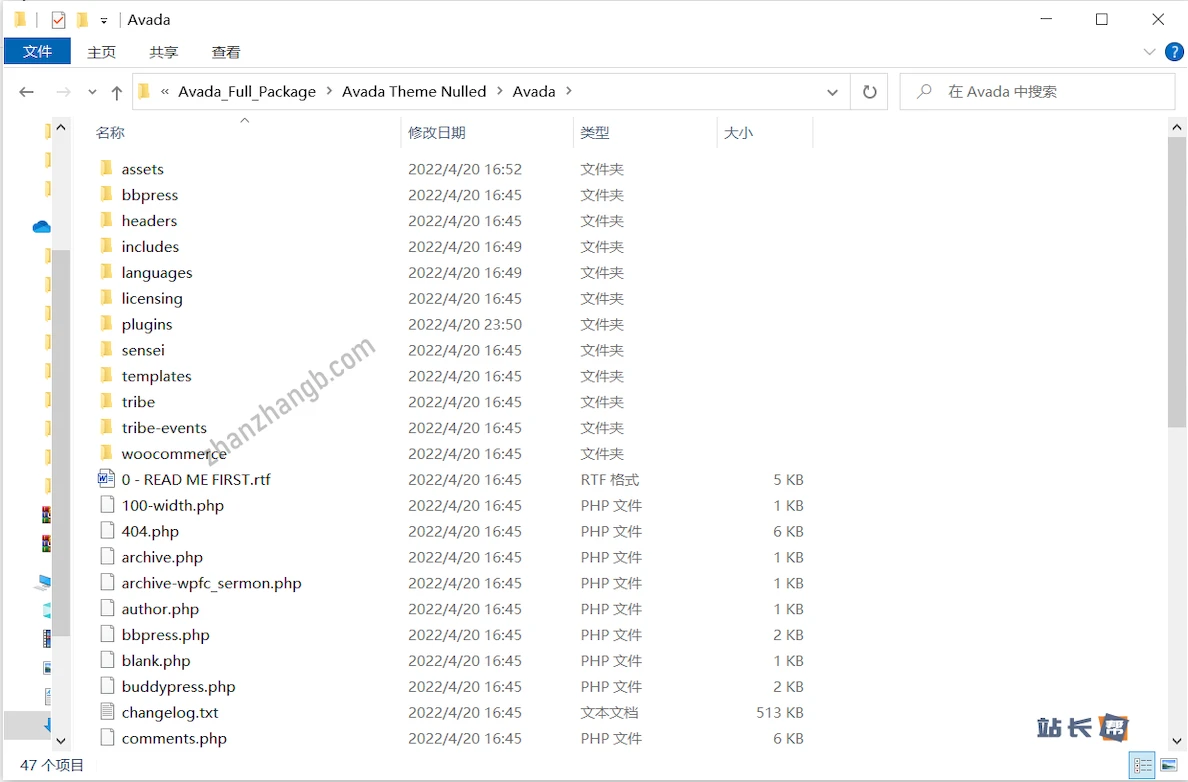The image size is (1188, 782).
Task: Switch to the 查看 ribbon tab
Action: coord(226,52)
